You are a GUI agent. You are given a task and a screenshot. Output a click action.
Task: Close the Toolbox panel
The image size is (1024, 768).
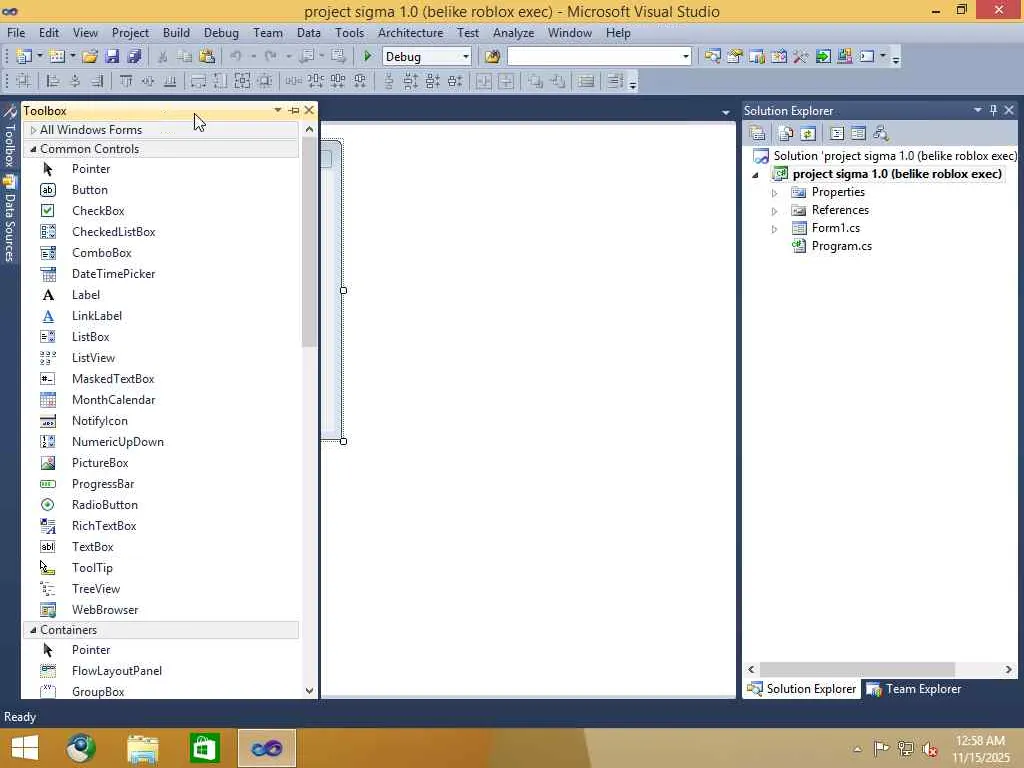(x=310, y=110)
